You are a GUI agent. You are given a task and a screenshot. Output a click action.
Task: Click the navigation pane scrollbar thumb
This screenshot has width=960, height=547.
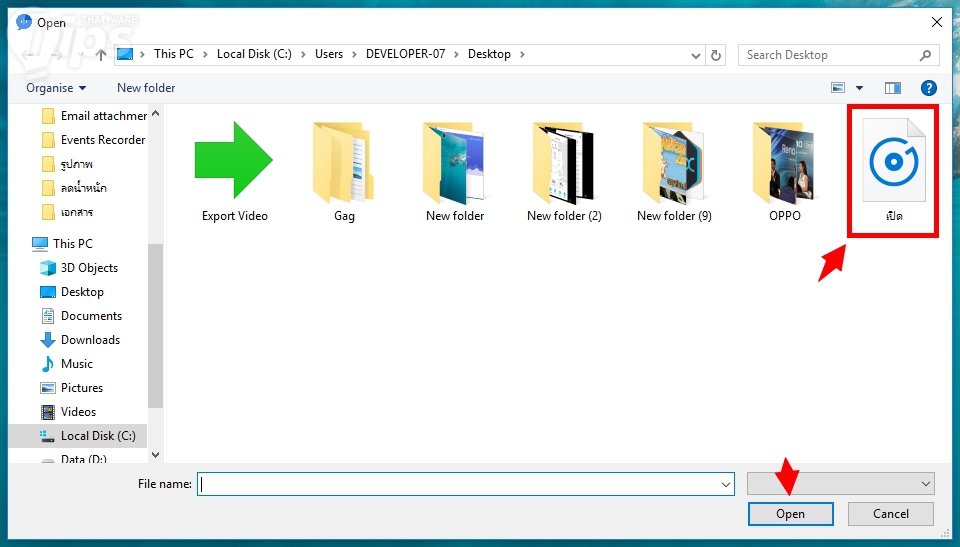(x=156, y=325)
